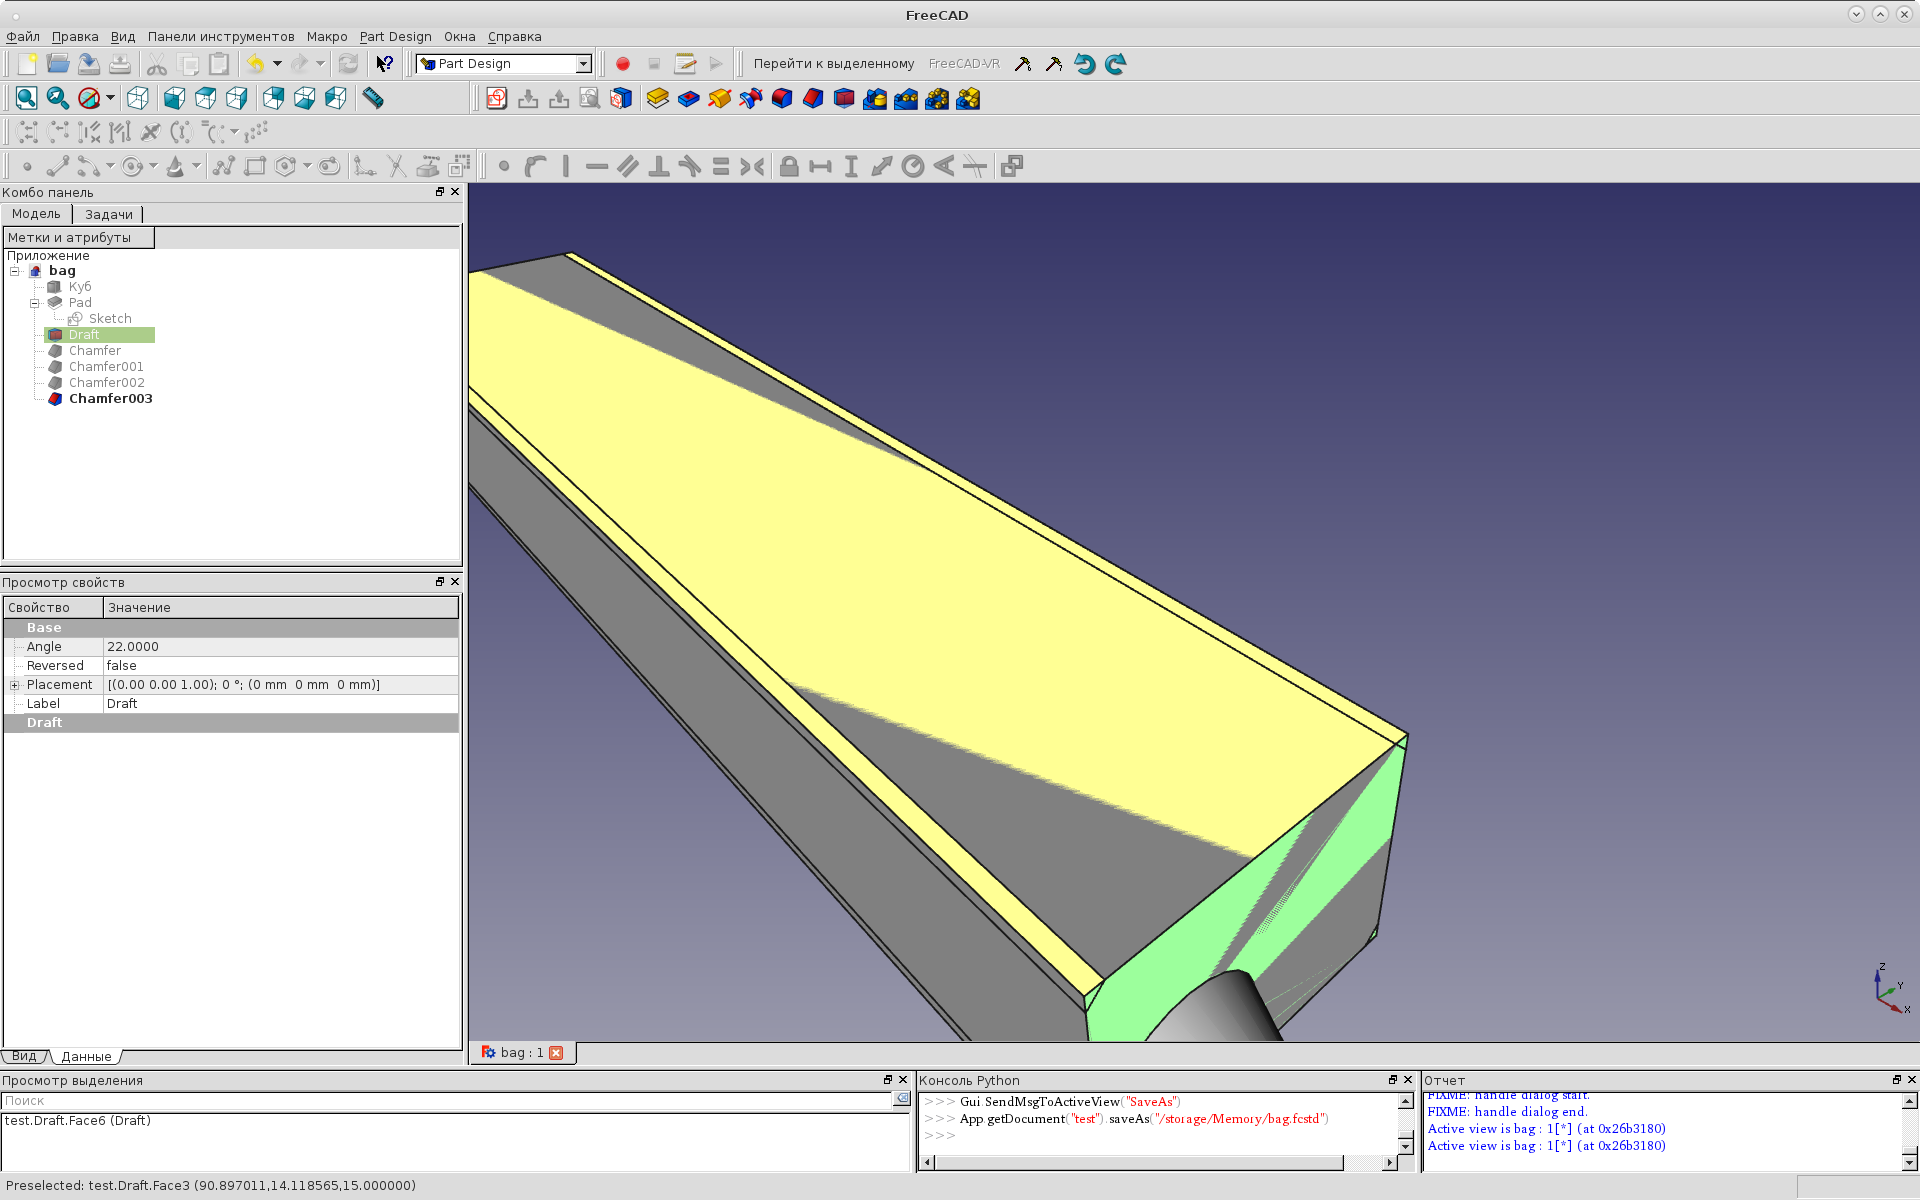Open the Edit Macros notepad icon
The image size is (1920, 1200).
coord(685,64)
